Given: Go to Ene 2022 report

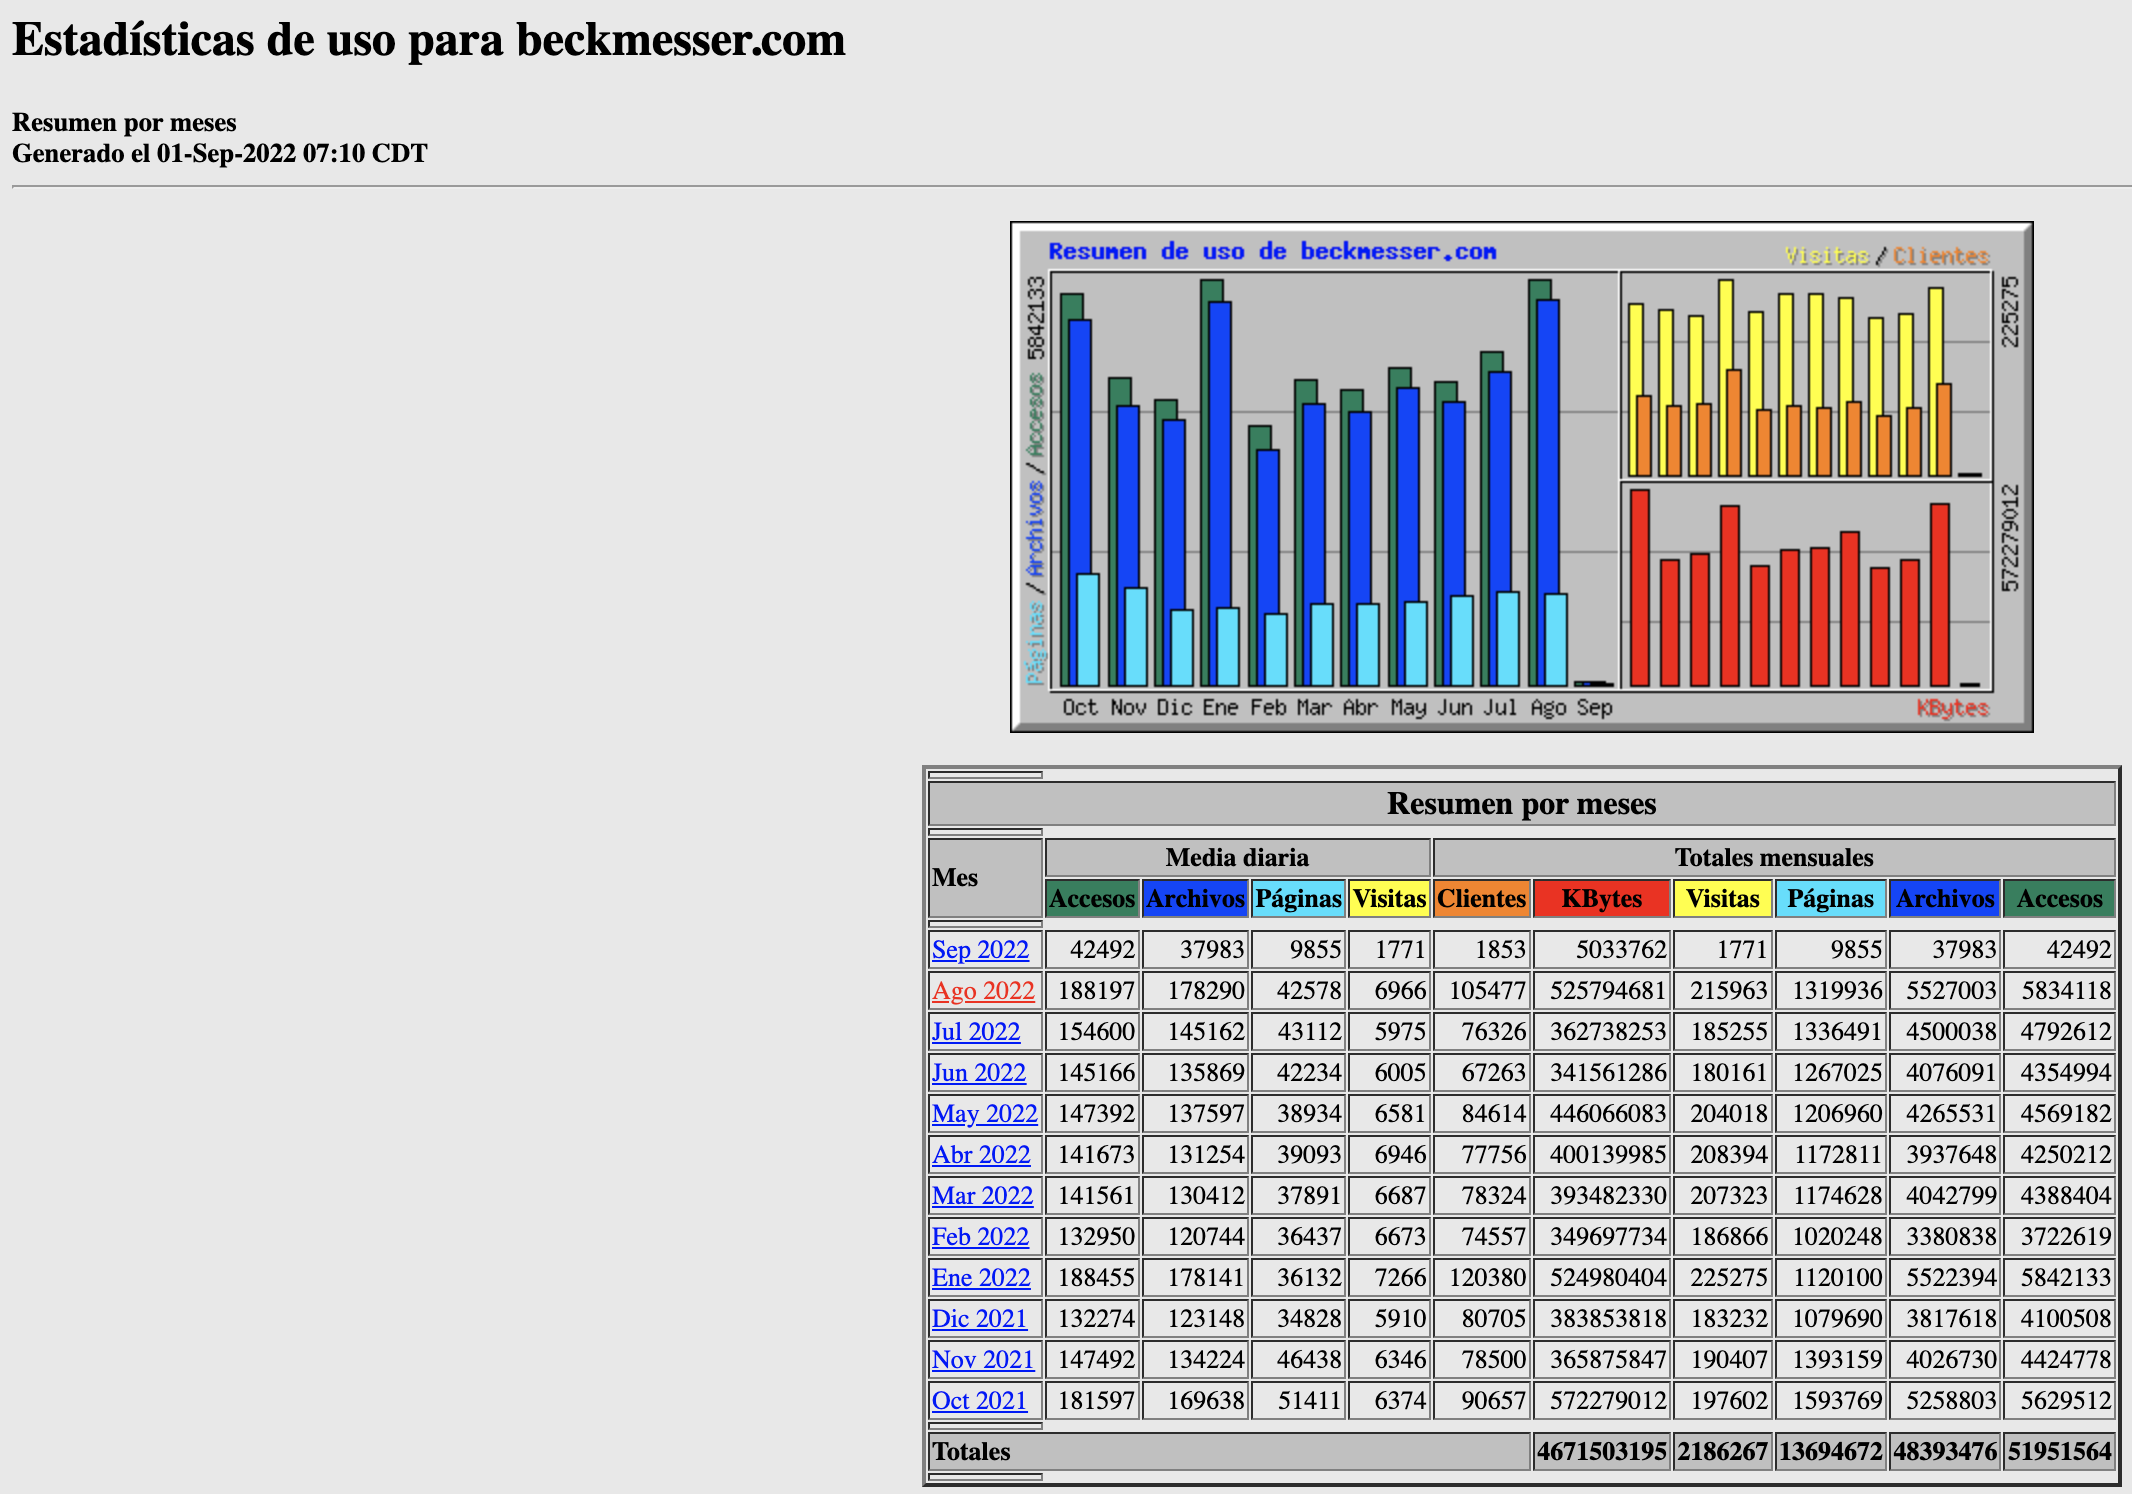Looking at the screenshot, I should point(981,1278).
